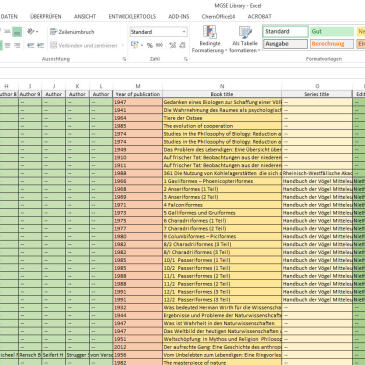Expand orientation options arrow
Image resolution: width=365 pixels, height=365 pixels.
pos(37,32)
